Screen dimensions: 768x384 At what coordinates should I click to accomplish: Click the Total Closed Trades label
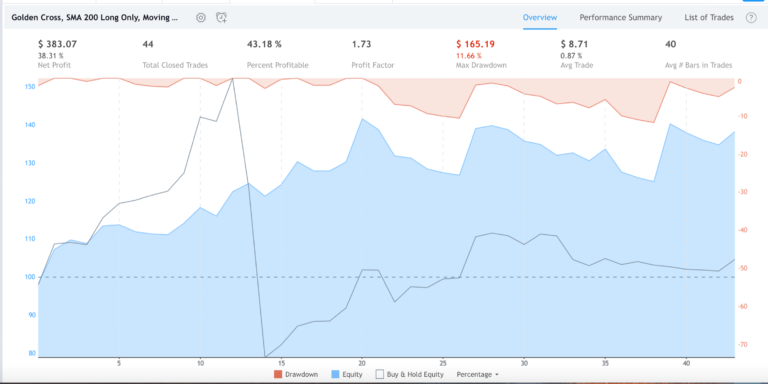click(175, 65)
